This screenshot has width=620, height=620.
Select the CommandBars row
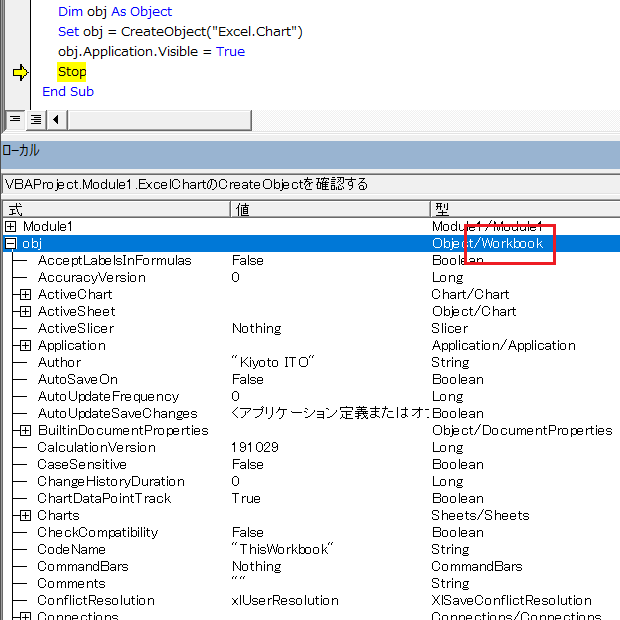coord(312,567)
